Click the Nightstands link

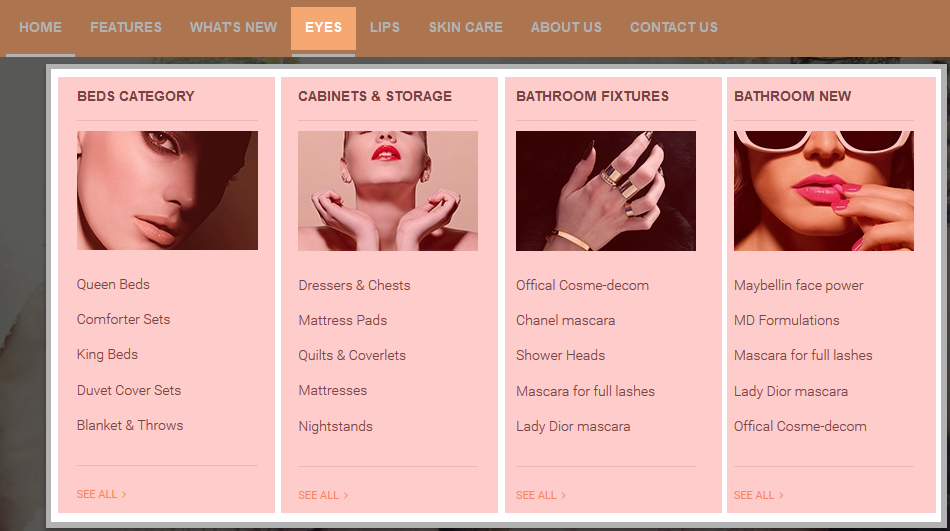[336, 426]
